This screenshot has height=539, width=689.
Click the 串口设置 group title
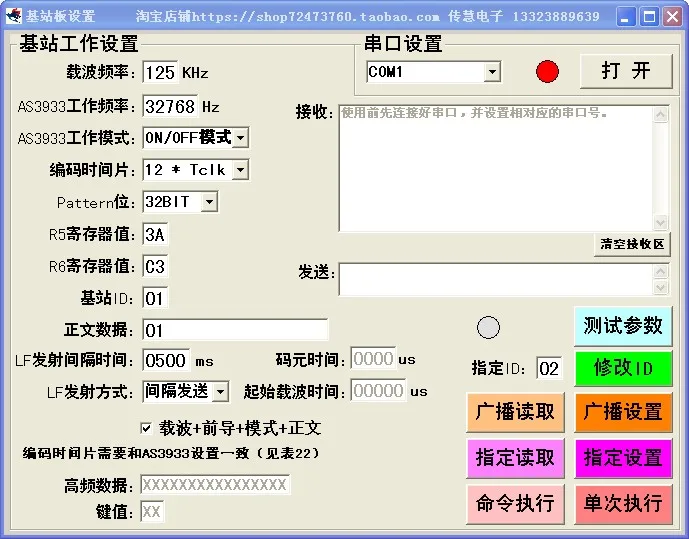coord(403,43)
